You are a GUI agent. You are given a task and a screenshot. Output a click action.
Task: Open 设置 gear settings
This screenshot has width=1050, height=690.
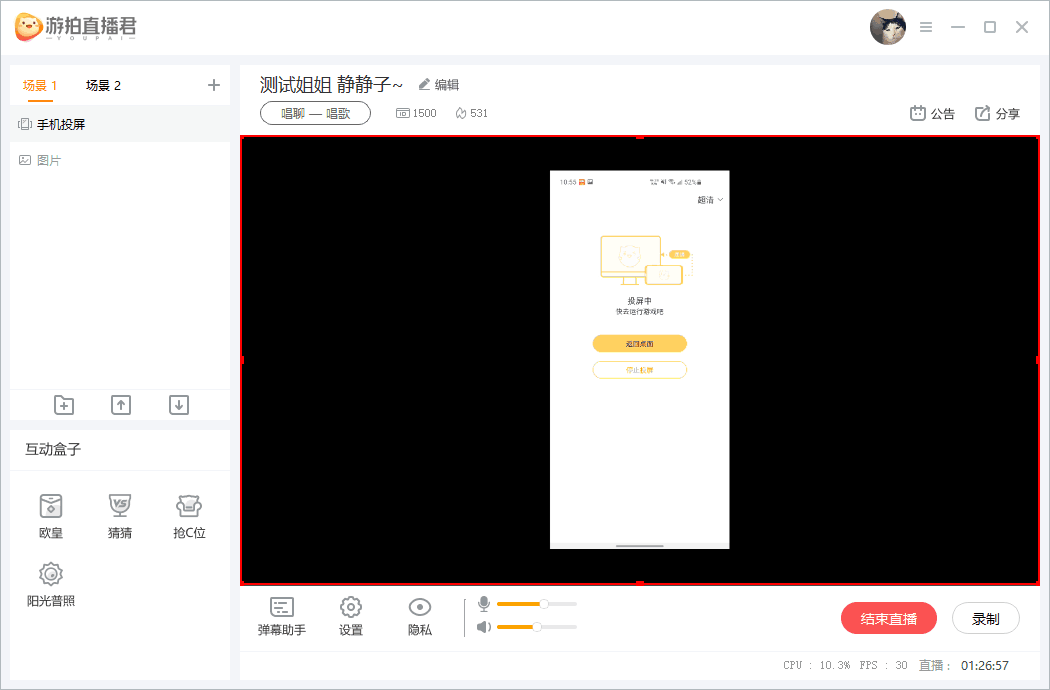(351, 616)
